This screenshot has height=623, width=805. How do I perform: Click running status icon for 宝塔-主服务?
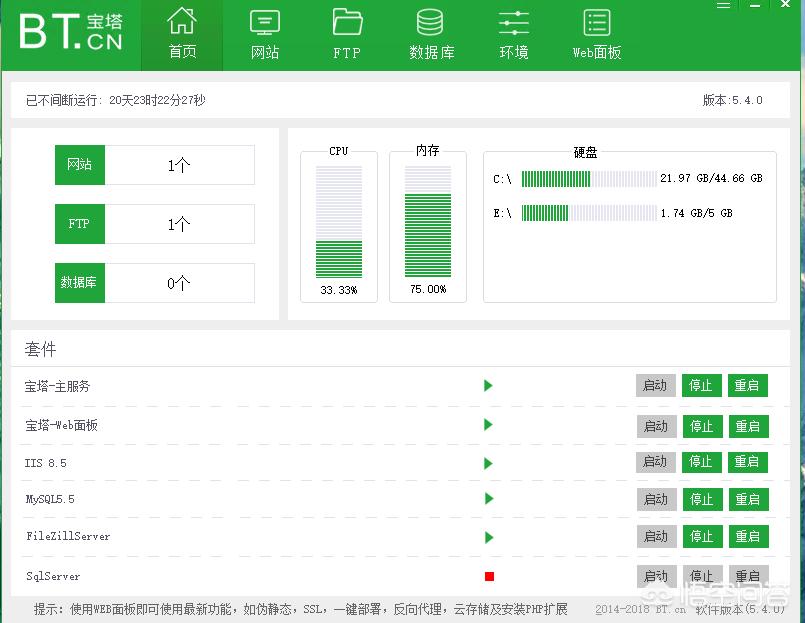coord(488,386)
